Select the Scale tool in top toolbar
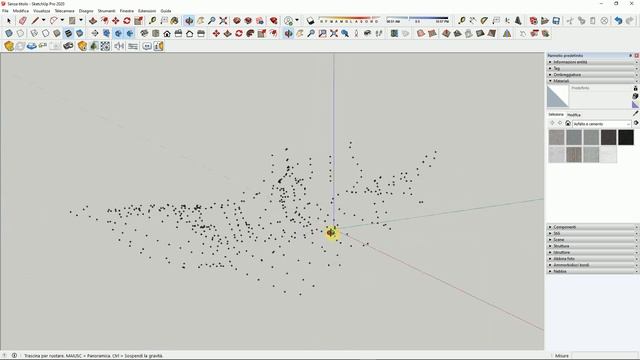The height and width of the screenshot is (360, 640). coord(138,21)
